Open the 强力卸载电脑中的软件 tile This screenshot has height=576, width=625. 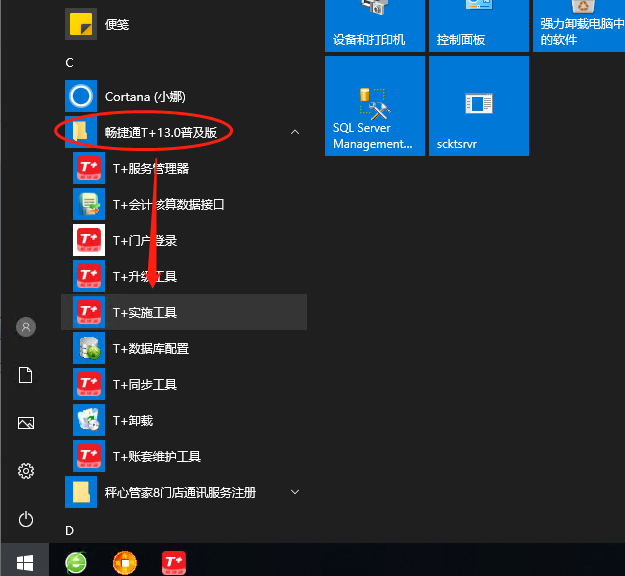click(579, 26)
